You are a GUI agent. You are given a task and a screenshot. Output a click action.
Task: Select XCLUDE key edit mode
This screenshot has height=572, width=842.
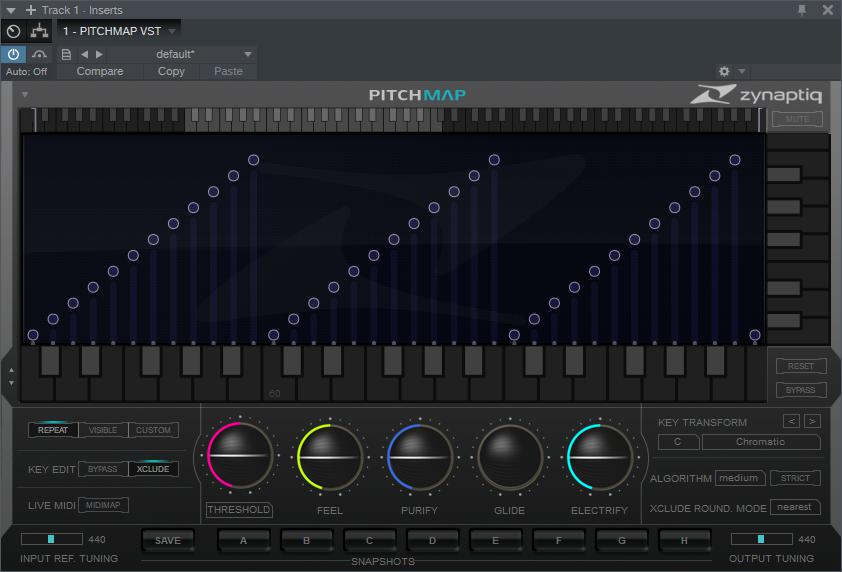click(x=153, y=469)
